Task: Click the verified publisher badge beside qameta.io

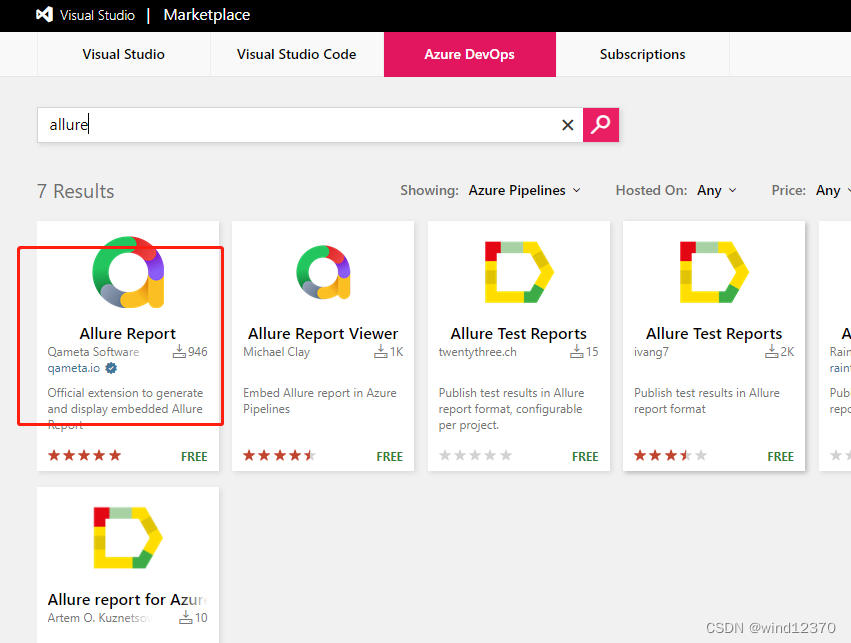Action: click(111, 368)
